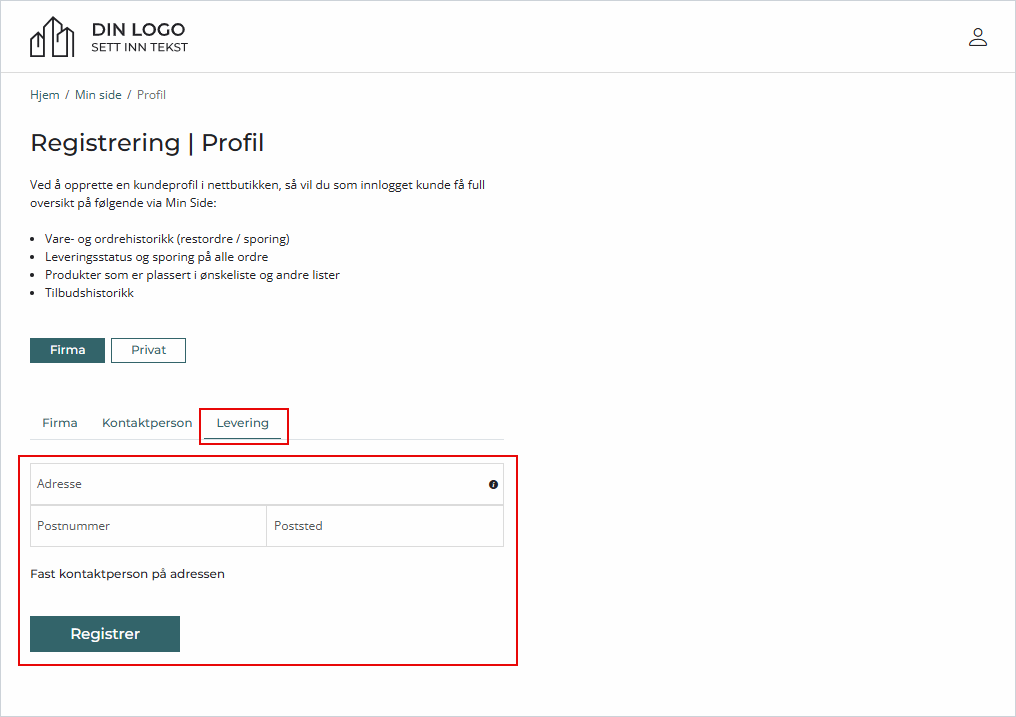Go to Hjem in the breadcrumb
1016x717 pixels.
tap(45, 95)
